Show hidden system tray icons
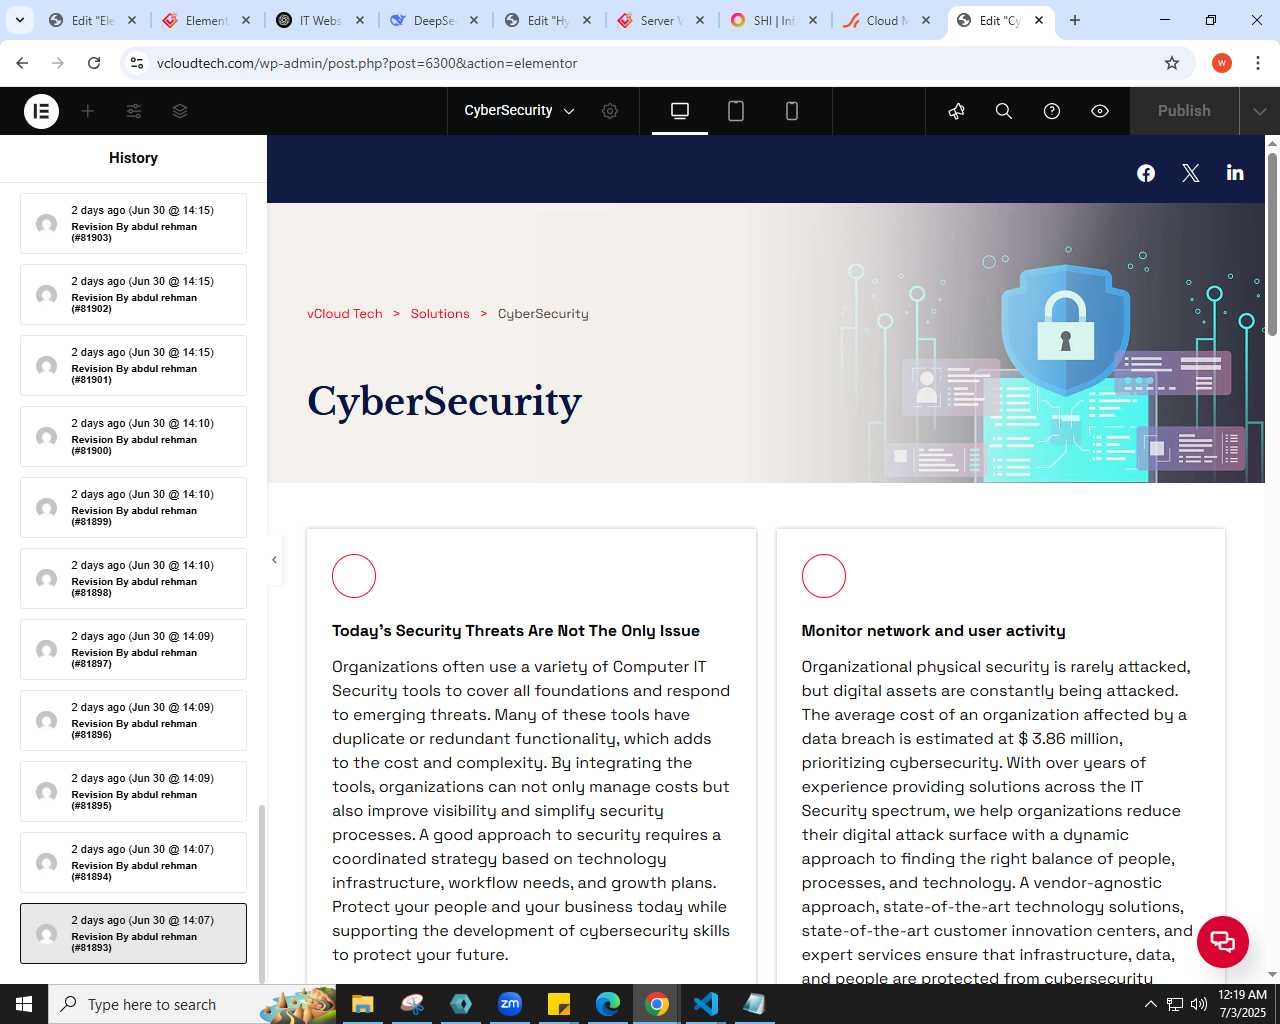This screenshot has width=1280, height=1024. click(1150, 1004)
